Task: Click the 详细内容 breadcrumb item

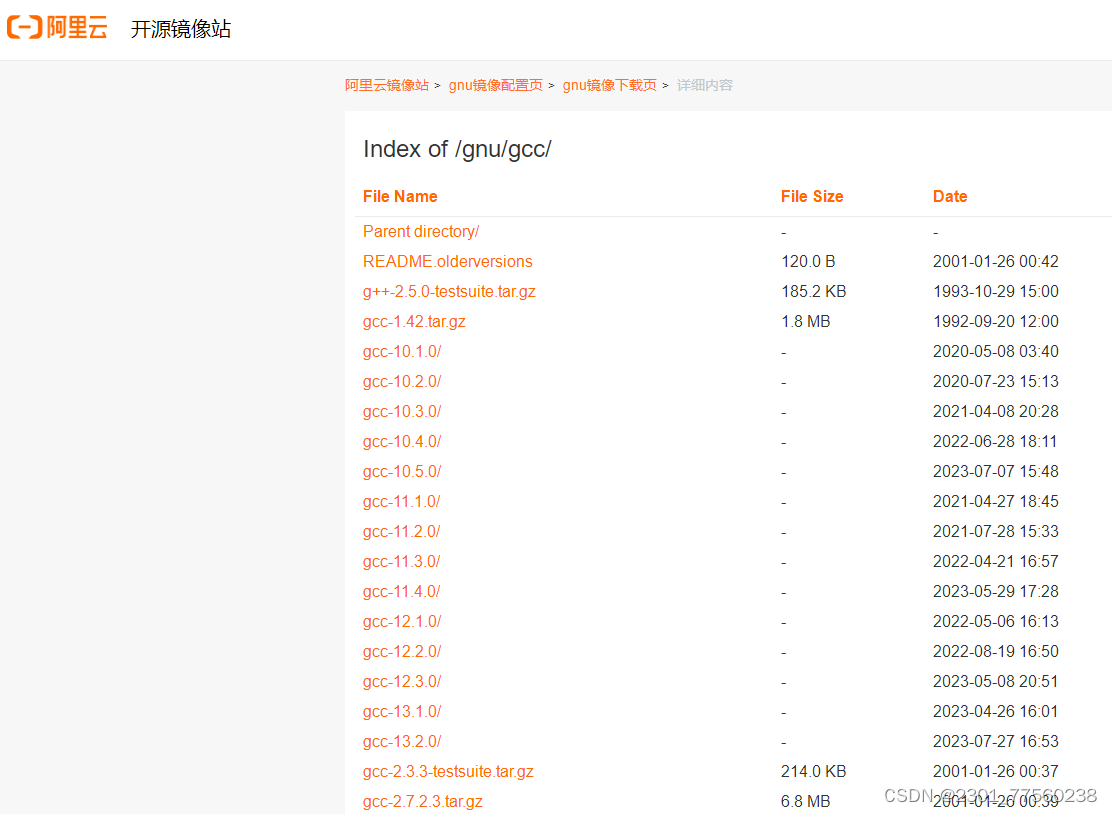Action: tap(704, 85)
